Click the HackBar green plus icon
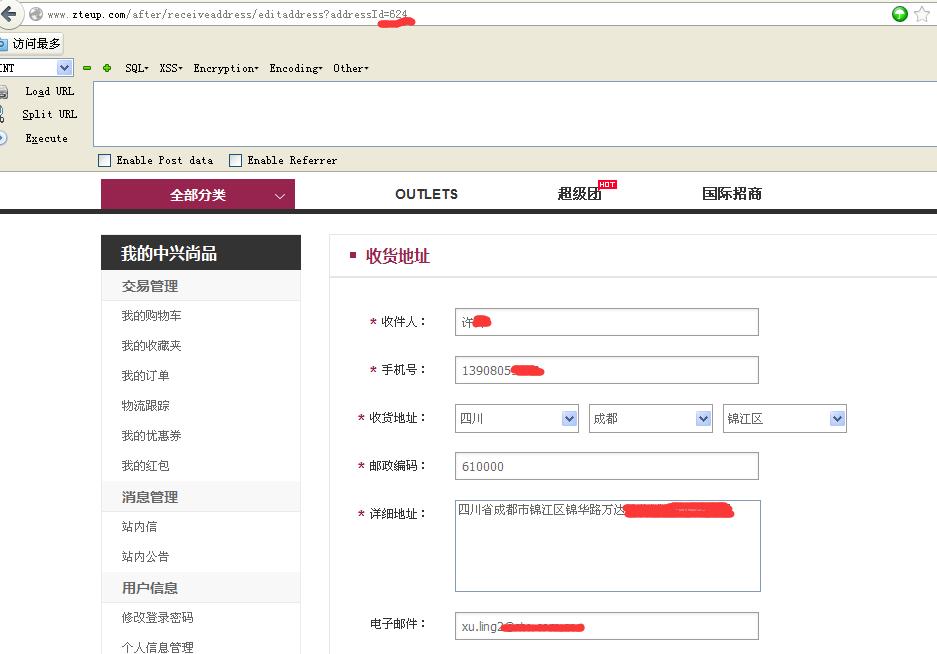 pyautogui.click(x=107, y=68)
